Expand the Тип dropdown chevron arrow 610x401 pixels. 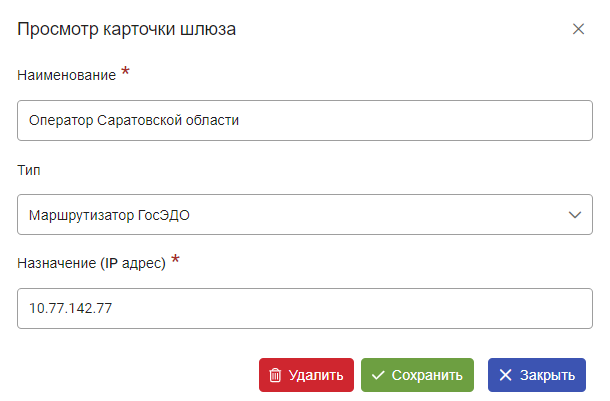pyautogui.click(x=575, y=215)
